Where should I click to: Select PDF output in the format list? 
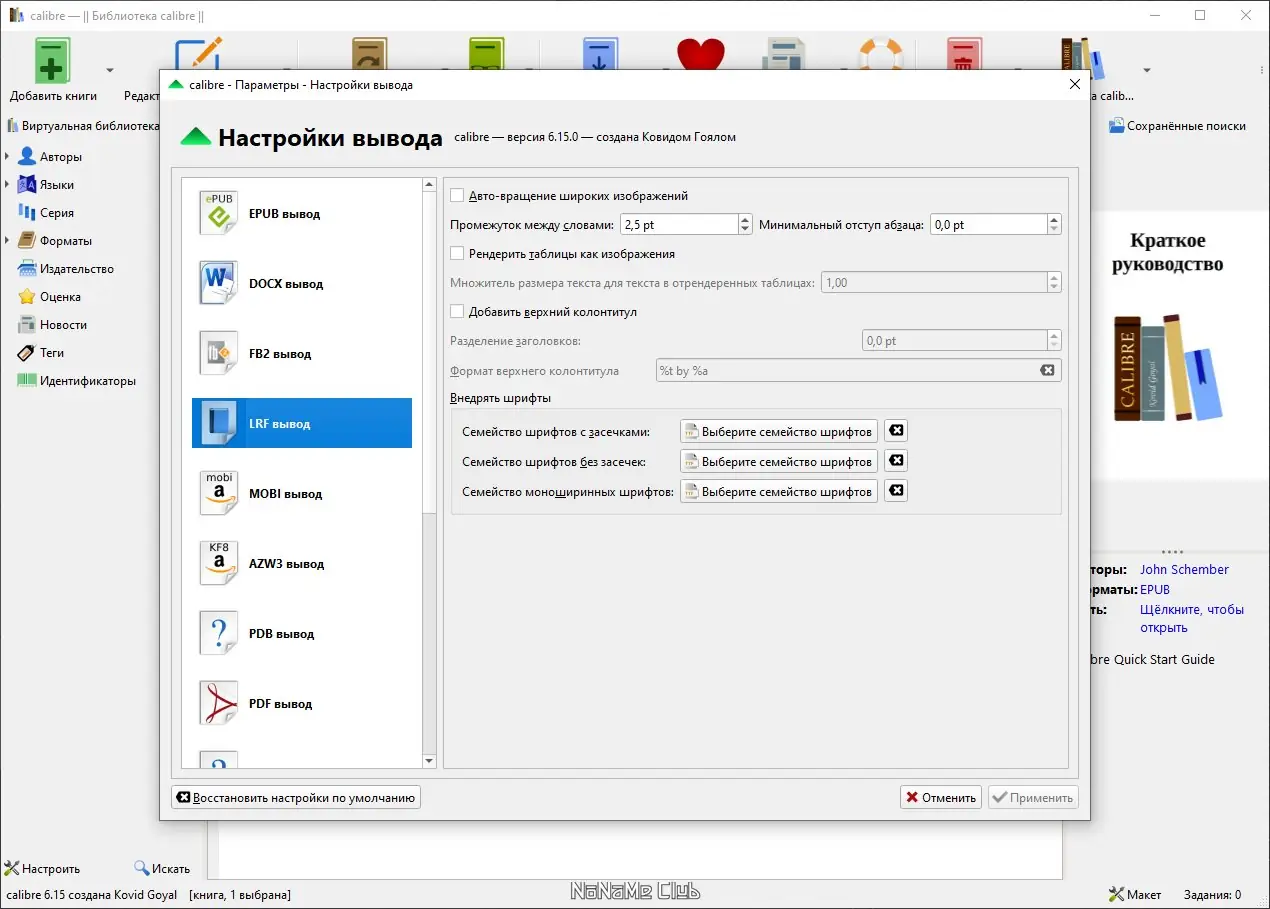click(x=302, y=704)
